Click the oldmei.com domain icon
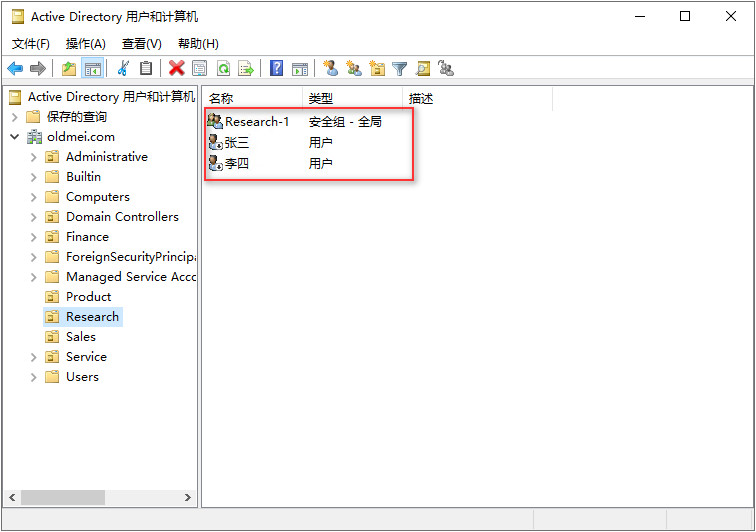 point(34,137)
